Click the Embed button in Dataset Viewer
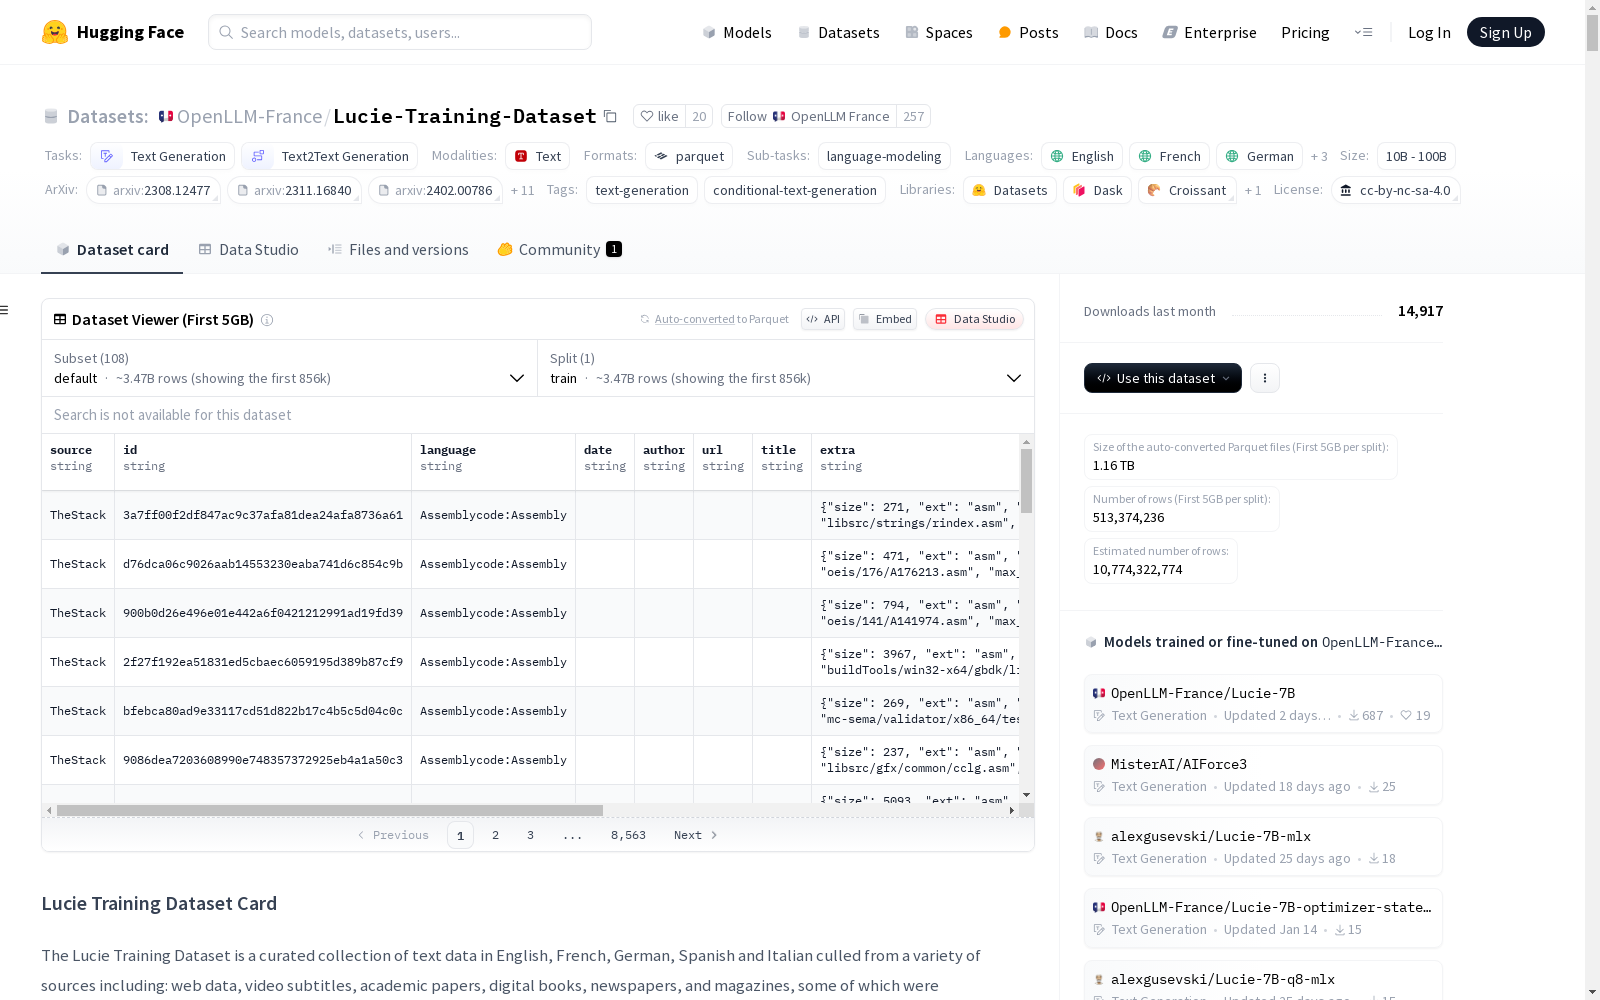 click(885, 319)
